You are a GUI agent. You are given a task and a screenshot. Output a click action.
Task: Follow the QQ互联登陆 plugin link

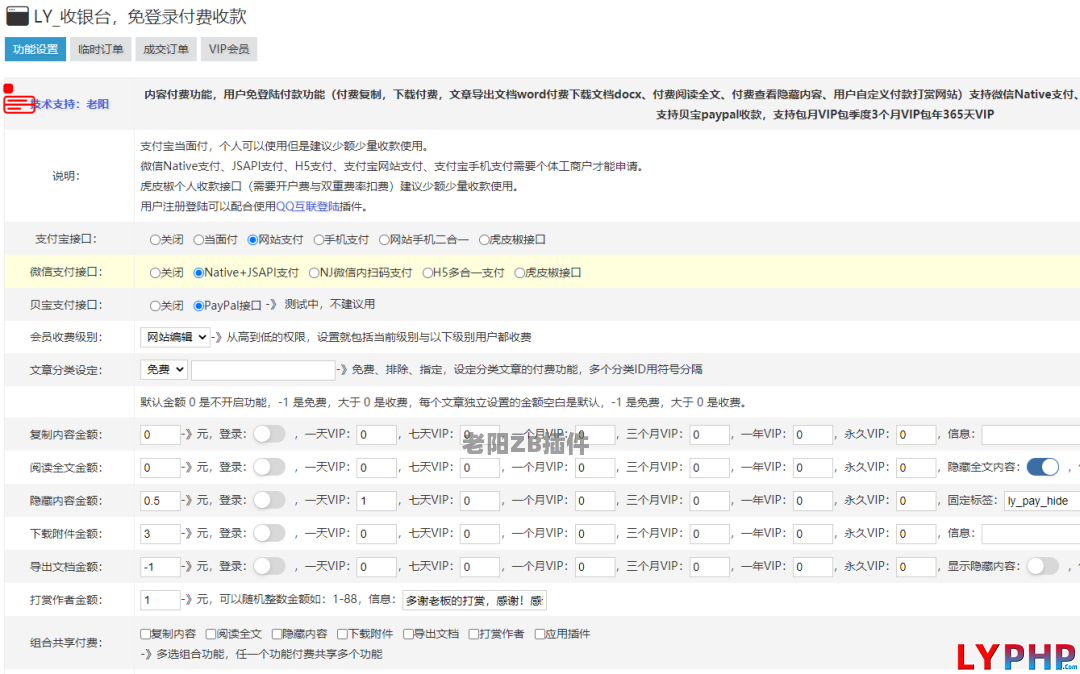coord(308,206)
